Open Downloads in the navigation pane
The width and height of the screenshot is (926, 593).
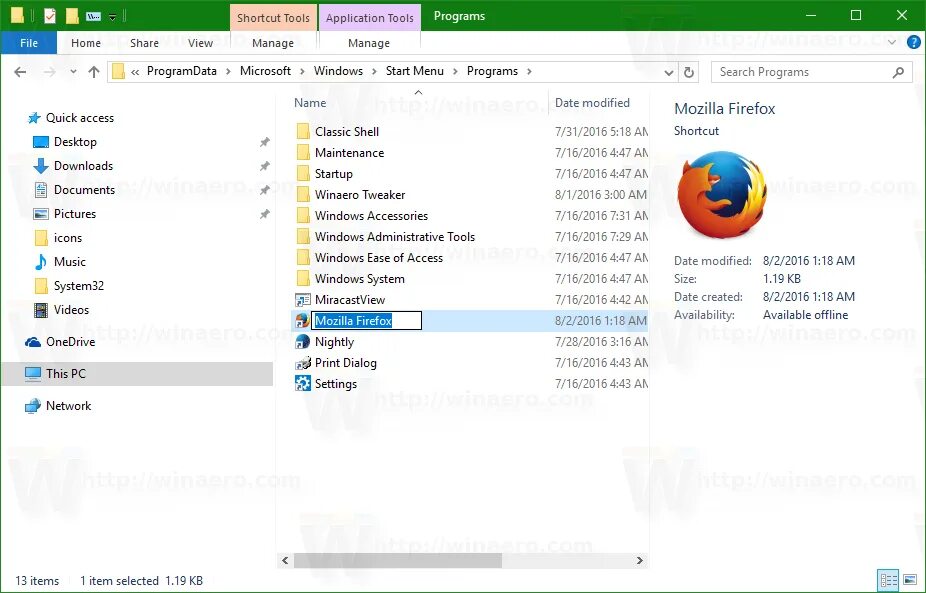[83, 166]
